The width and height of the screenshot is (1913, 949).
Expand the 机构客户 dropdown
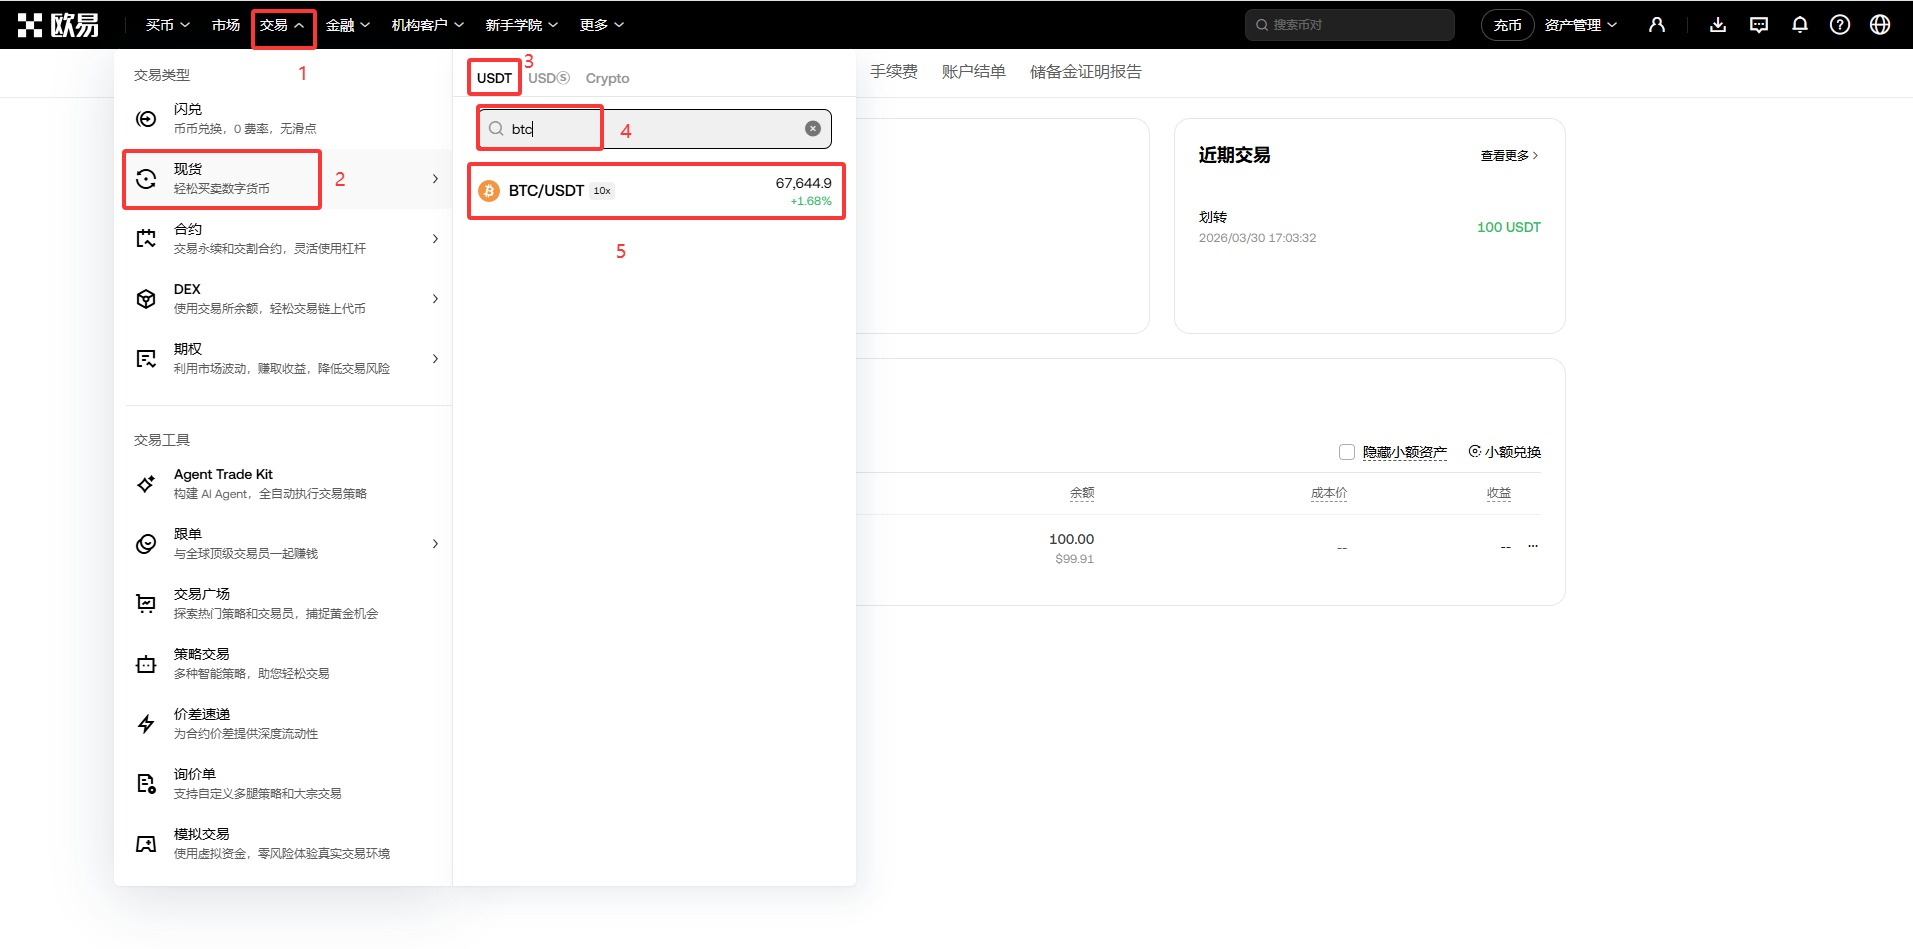428,25
